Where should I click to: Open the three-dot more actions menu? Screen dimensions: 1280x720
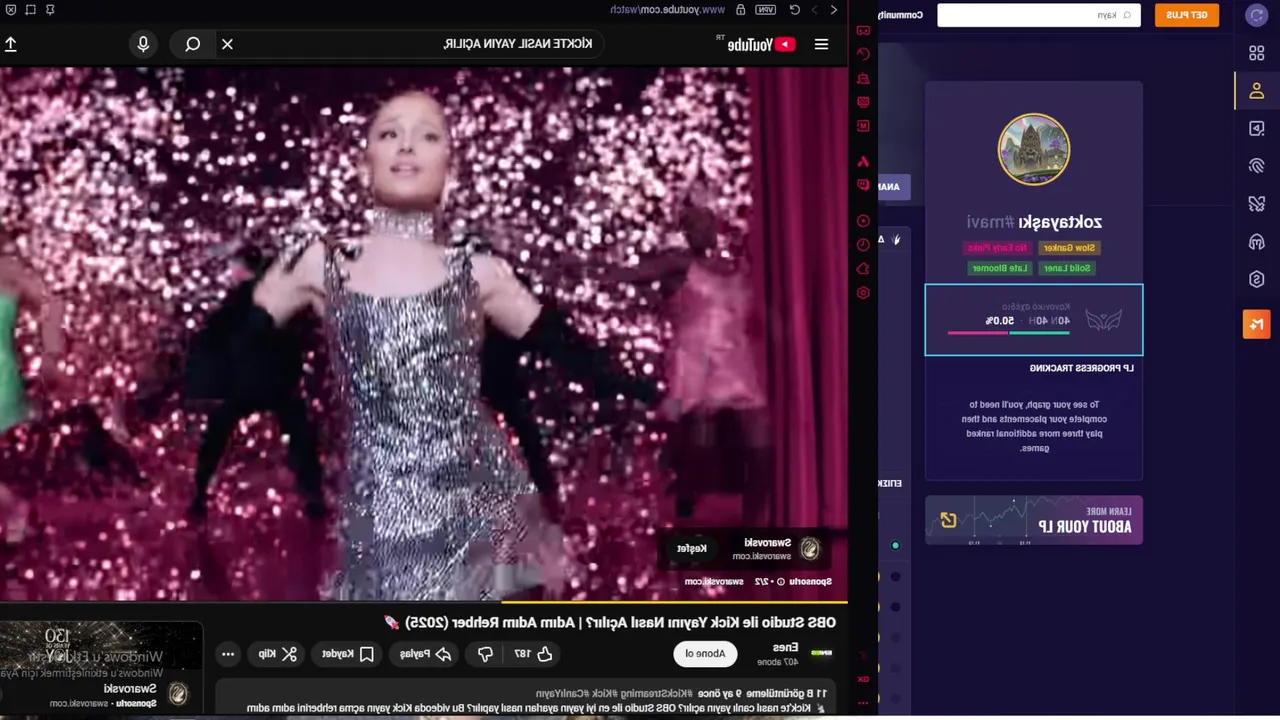tap(228, 654)
